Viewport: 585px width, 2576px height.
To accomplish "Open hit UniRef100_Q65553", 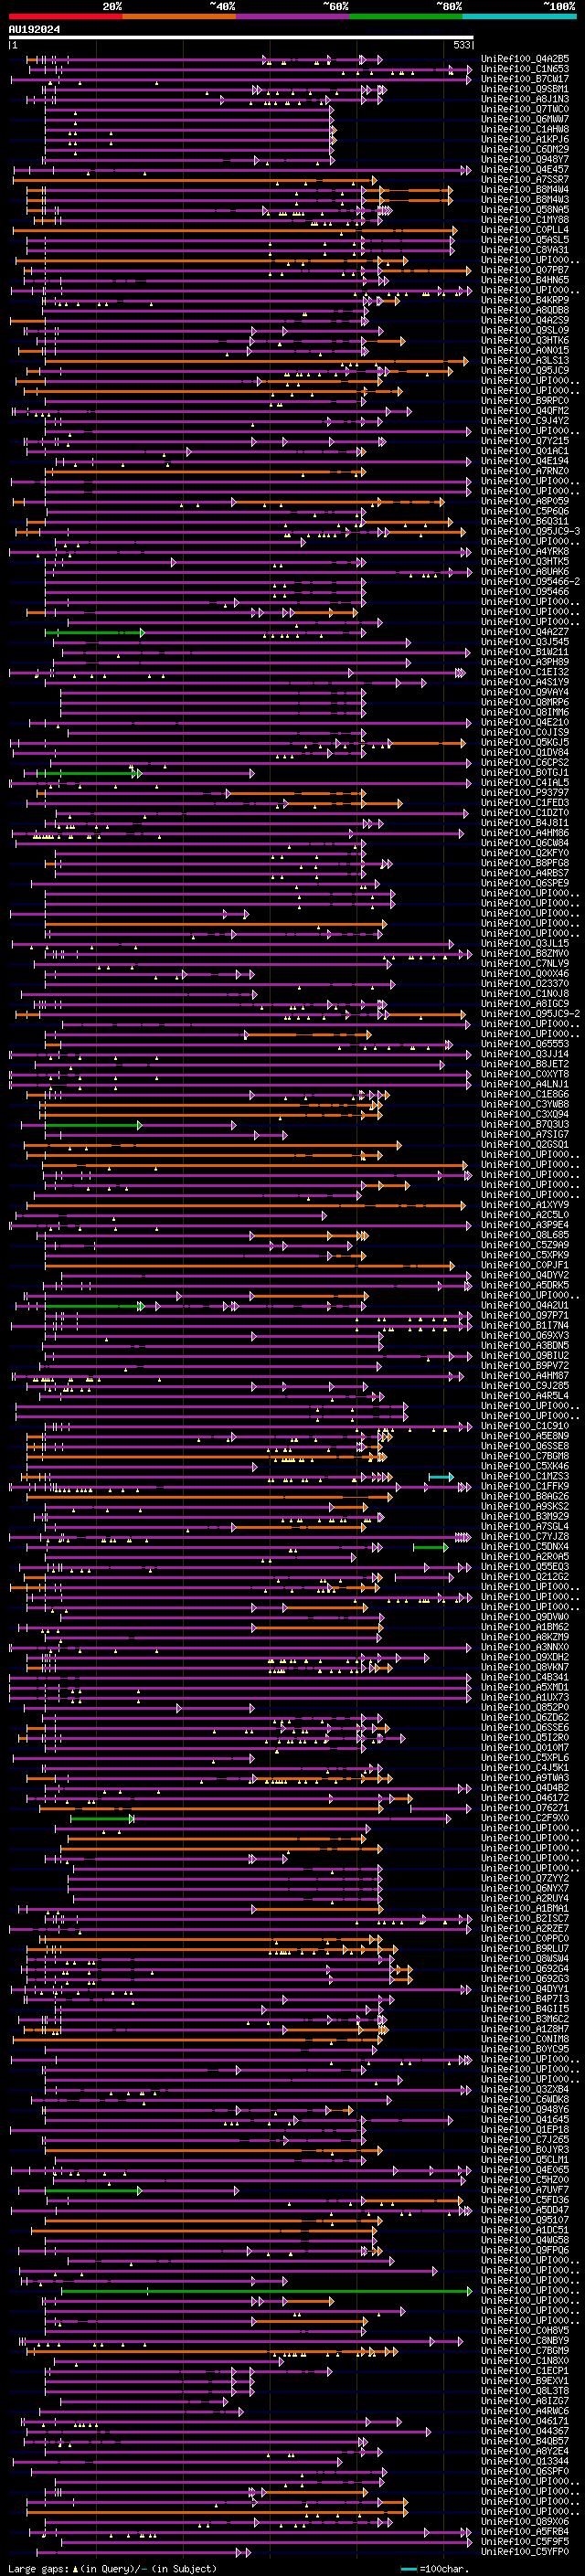I will pyautogui.click(x=525, y=1044).
